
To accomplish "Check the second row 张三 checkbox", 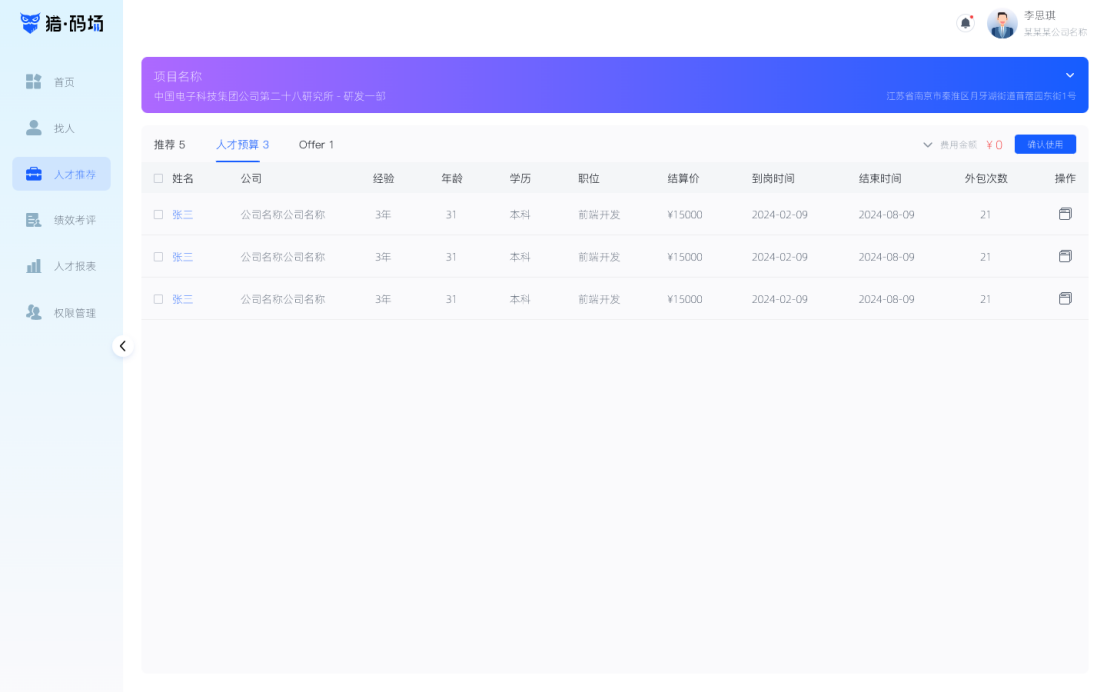I will 158,256.
